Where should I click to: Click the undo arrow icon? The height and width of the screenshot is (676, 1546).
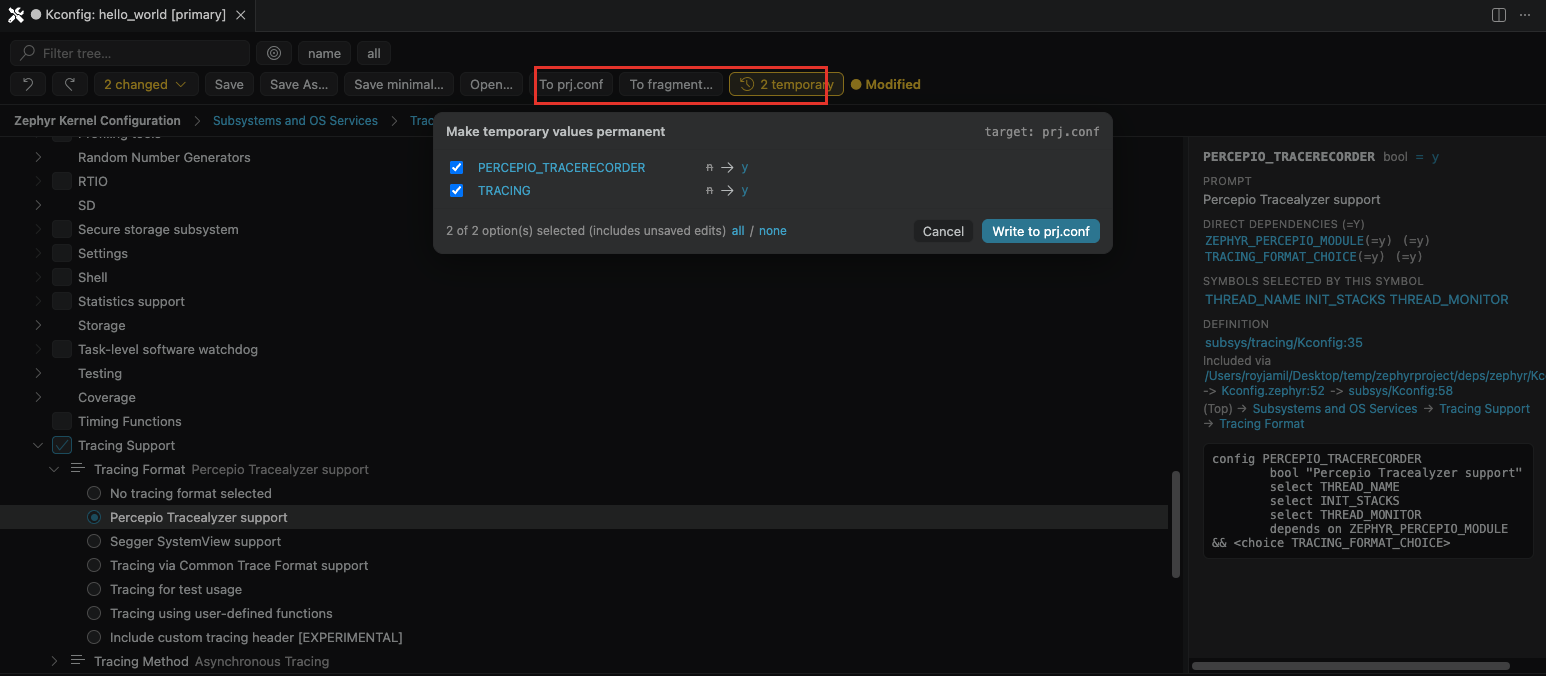28,84
